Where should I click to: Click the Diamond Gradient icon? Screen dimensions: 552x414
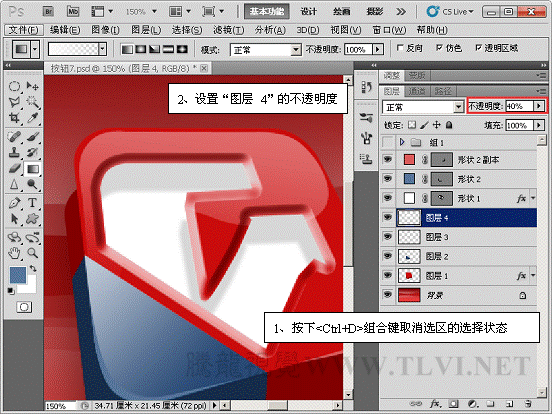tap(182, 49)
